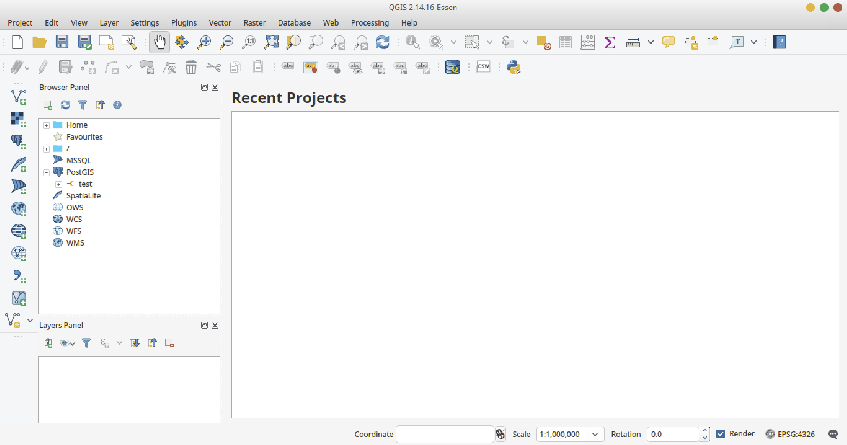
Task: Select the Zoom Out magnifier tool
Action: (x=227, y=42)
